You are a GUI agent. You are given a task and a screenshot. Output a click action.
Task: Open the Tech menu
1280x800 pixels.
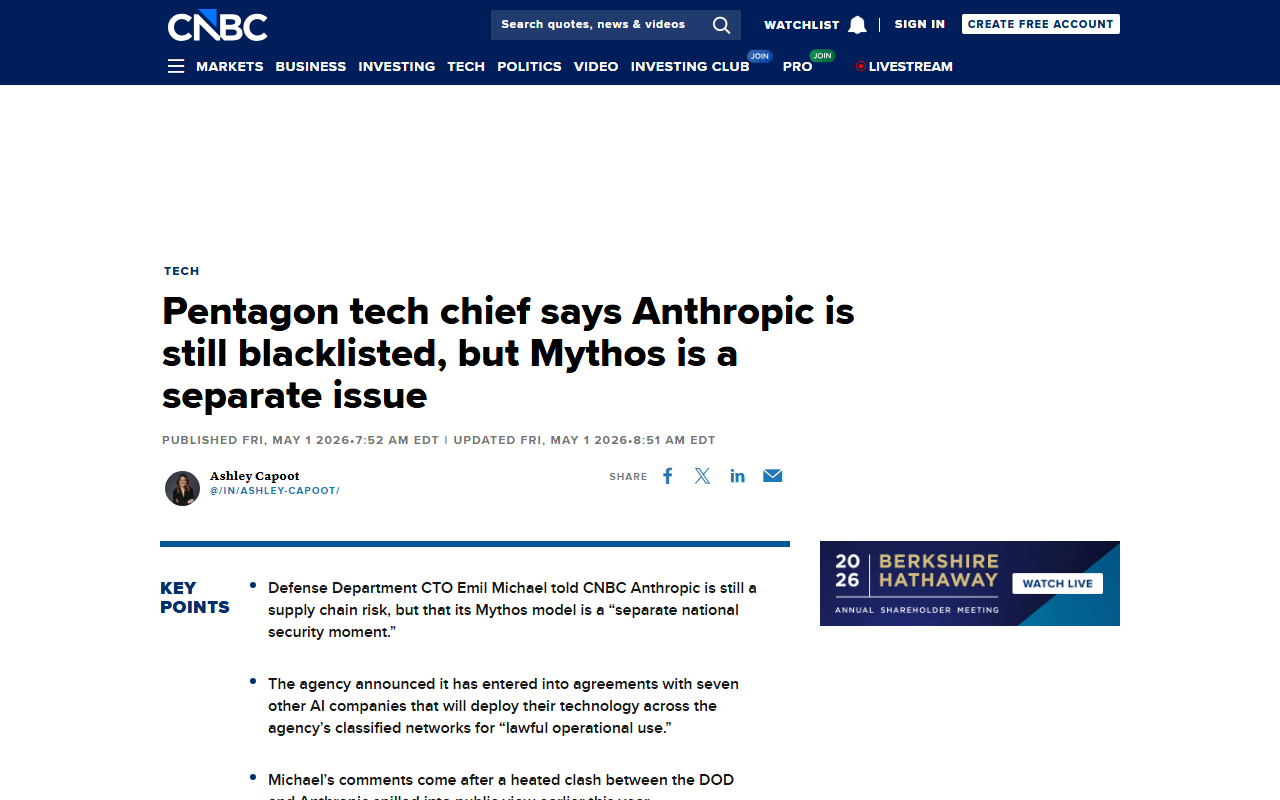(x=466, y=66)
